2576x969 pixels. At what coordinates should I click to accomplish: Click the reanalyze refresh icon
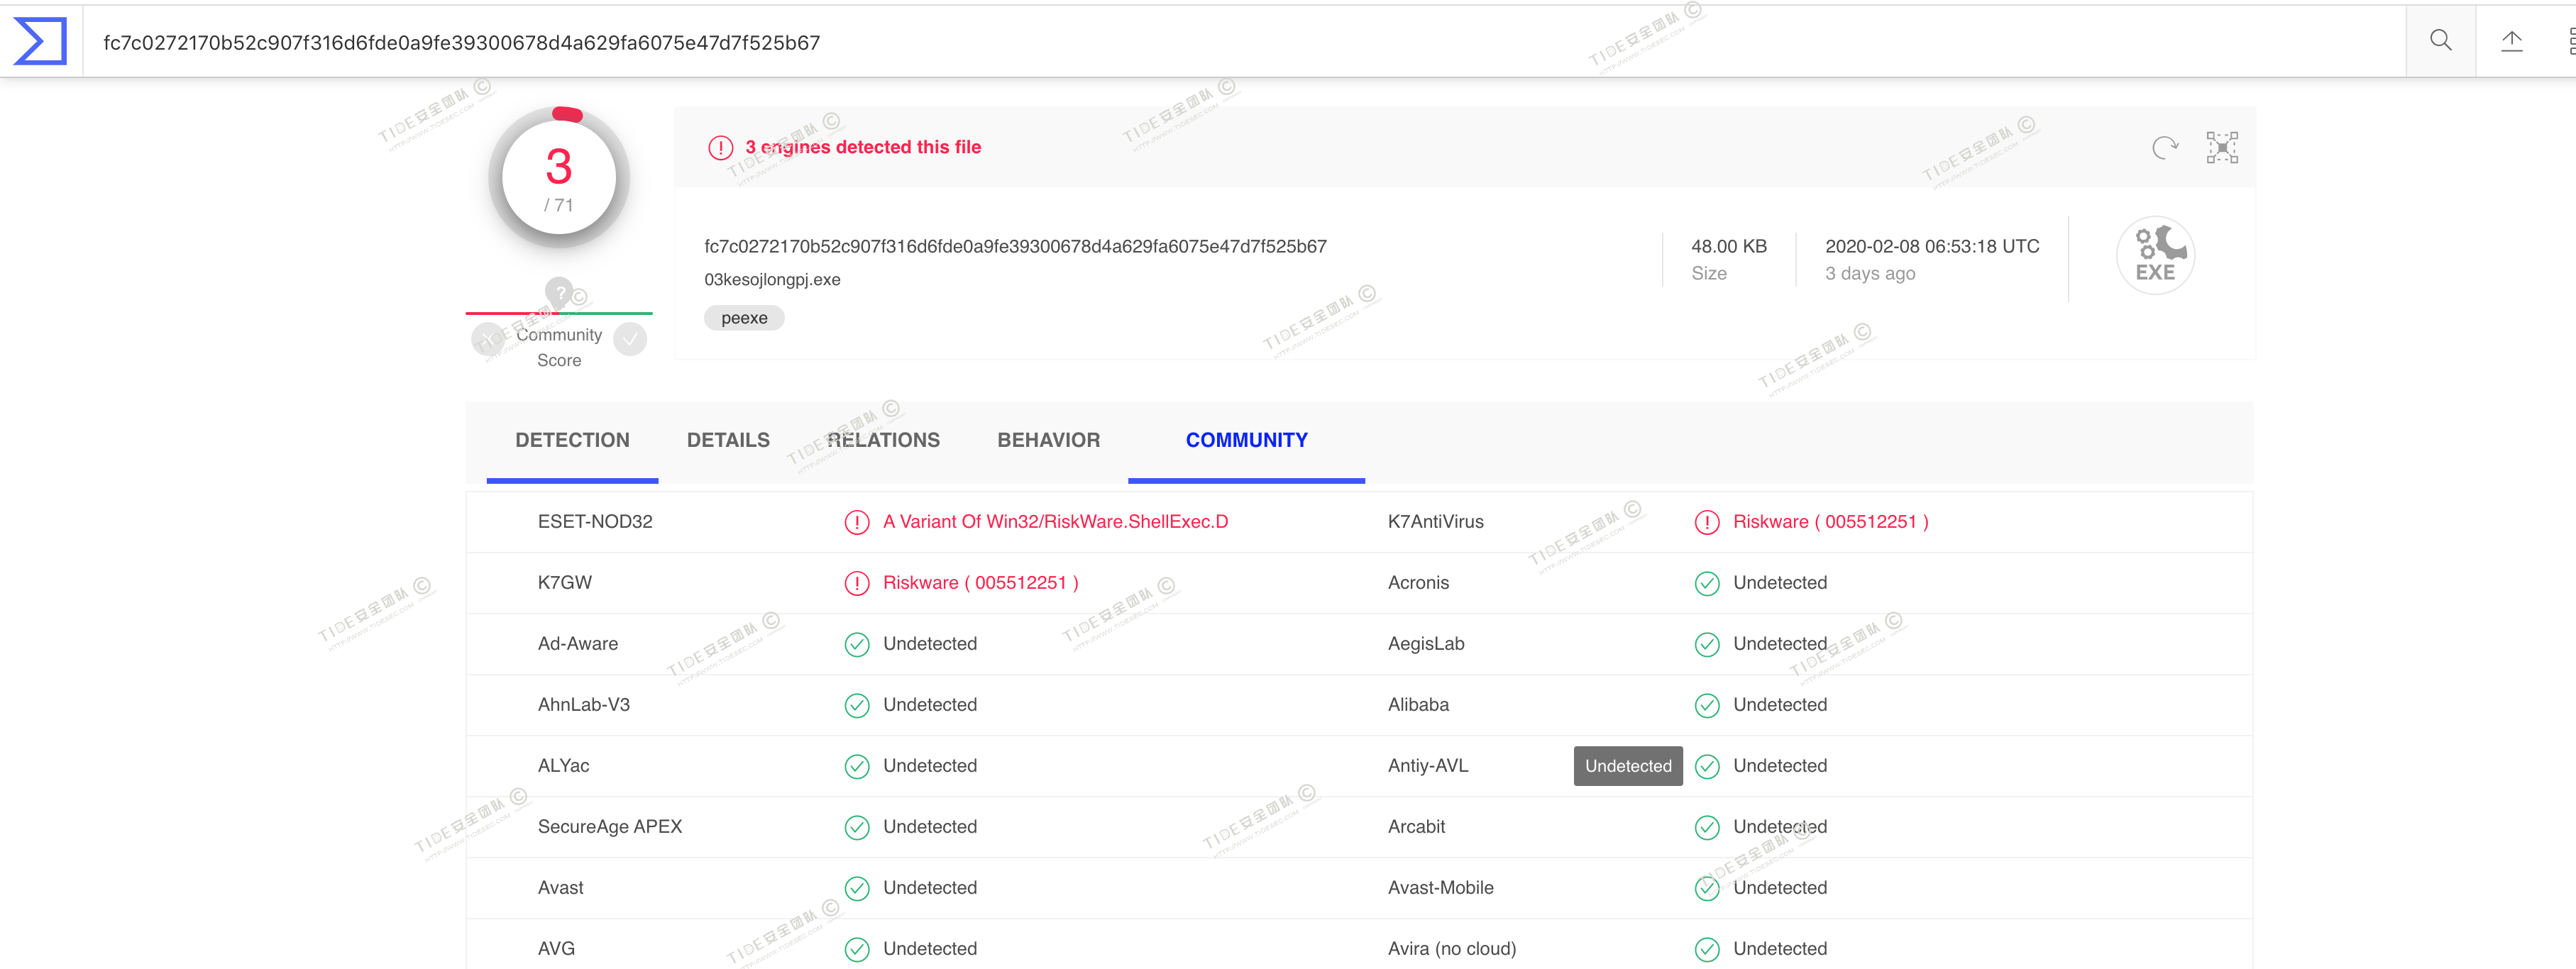click(x=2164, y=148)
